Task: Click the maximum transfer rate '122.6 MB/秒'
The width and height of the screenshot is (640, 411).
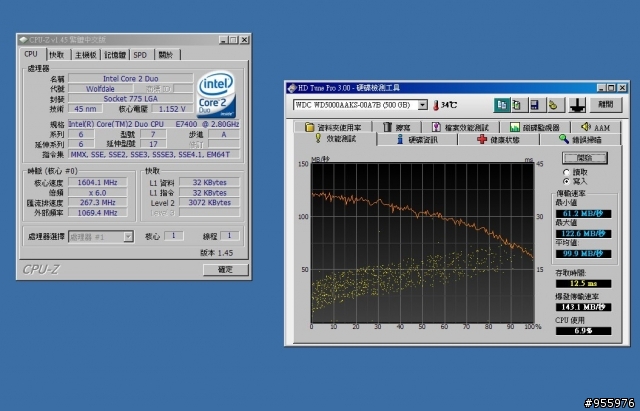Action: [583, 234]
